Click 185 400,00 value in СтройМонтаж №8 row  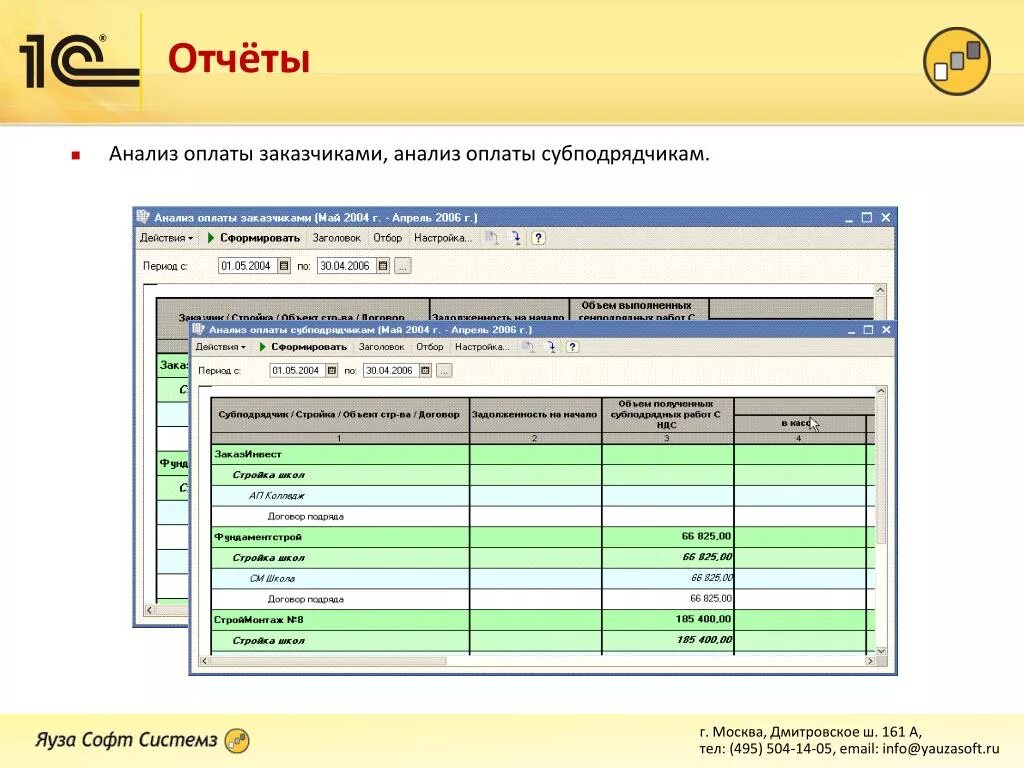tap(703, 618)
